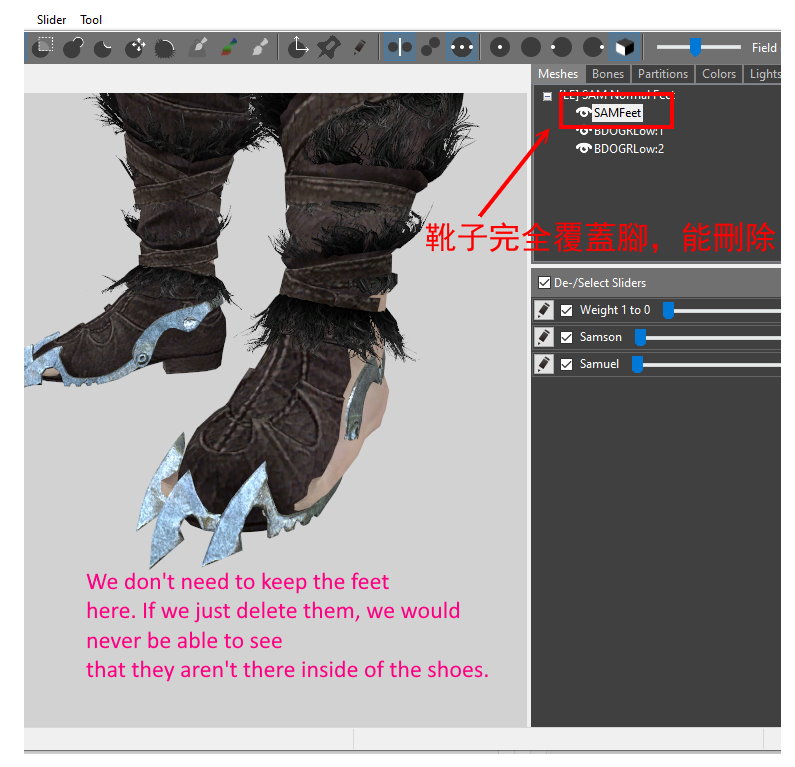Screen dimensions: 795x767
Task: Open the Slider menu
Action: 51,20
